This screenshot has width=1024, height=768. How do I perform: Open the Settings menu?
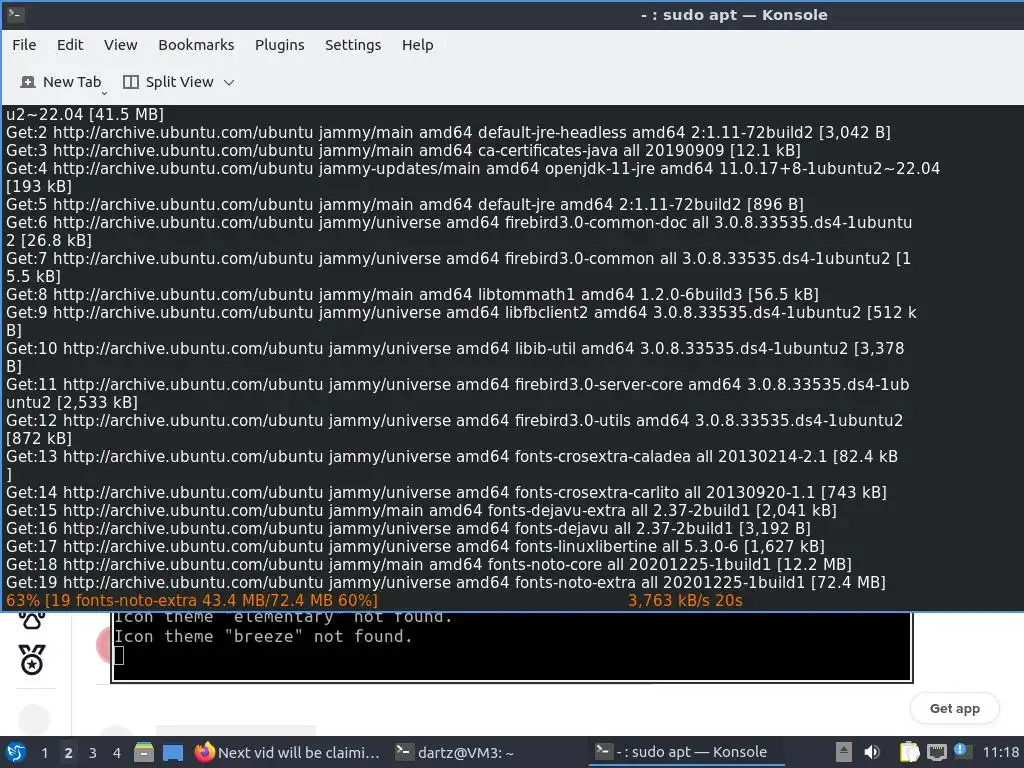pos(353,45)
